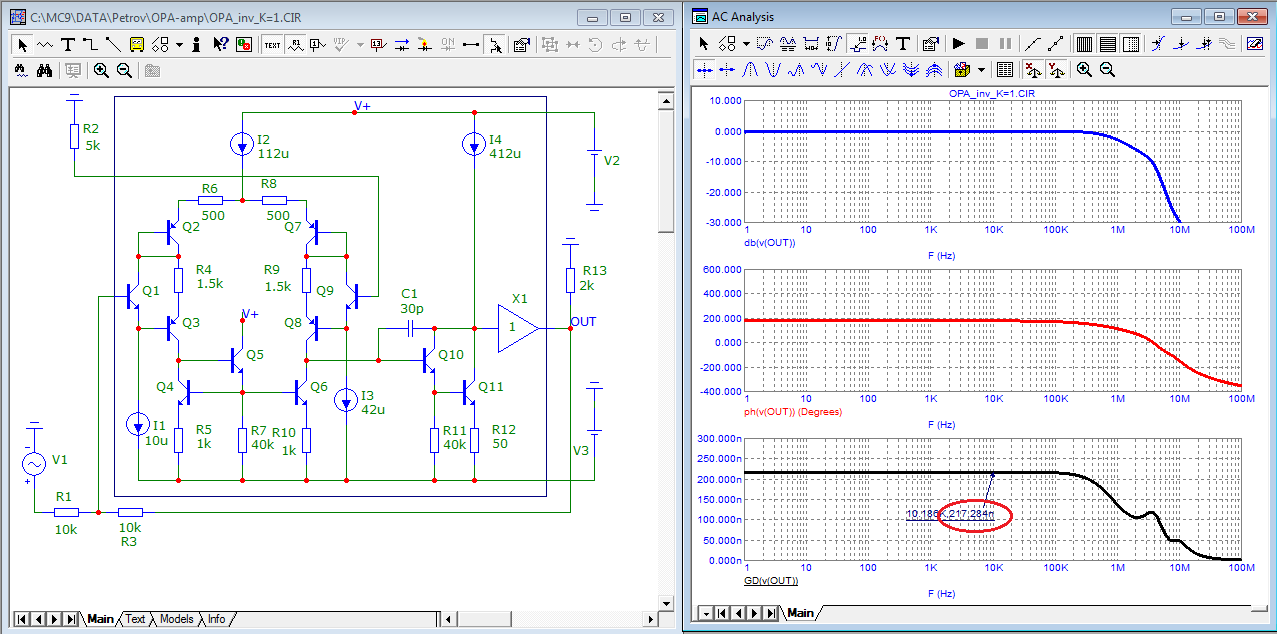
Task: Expand the component shapes dropdown arrow
Action: 179,44
